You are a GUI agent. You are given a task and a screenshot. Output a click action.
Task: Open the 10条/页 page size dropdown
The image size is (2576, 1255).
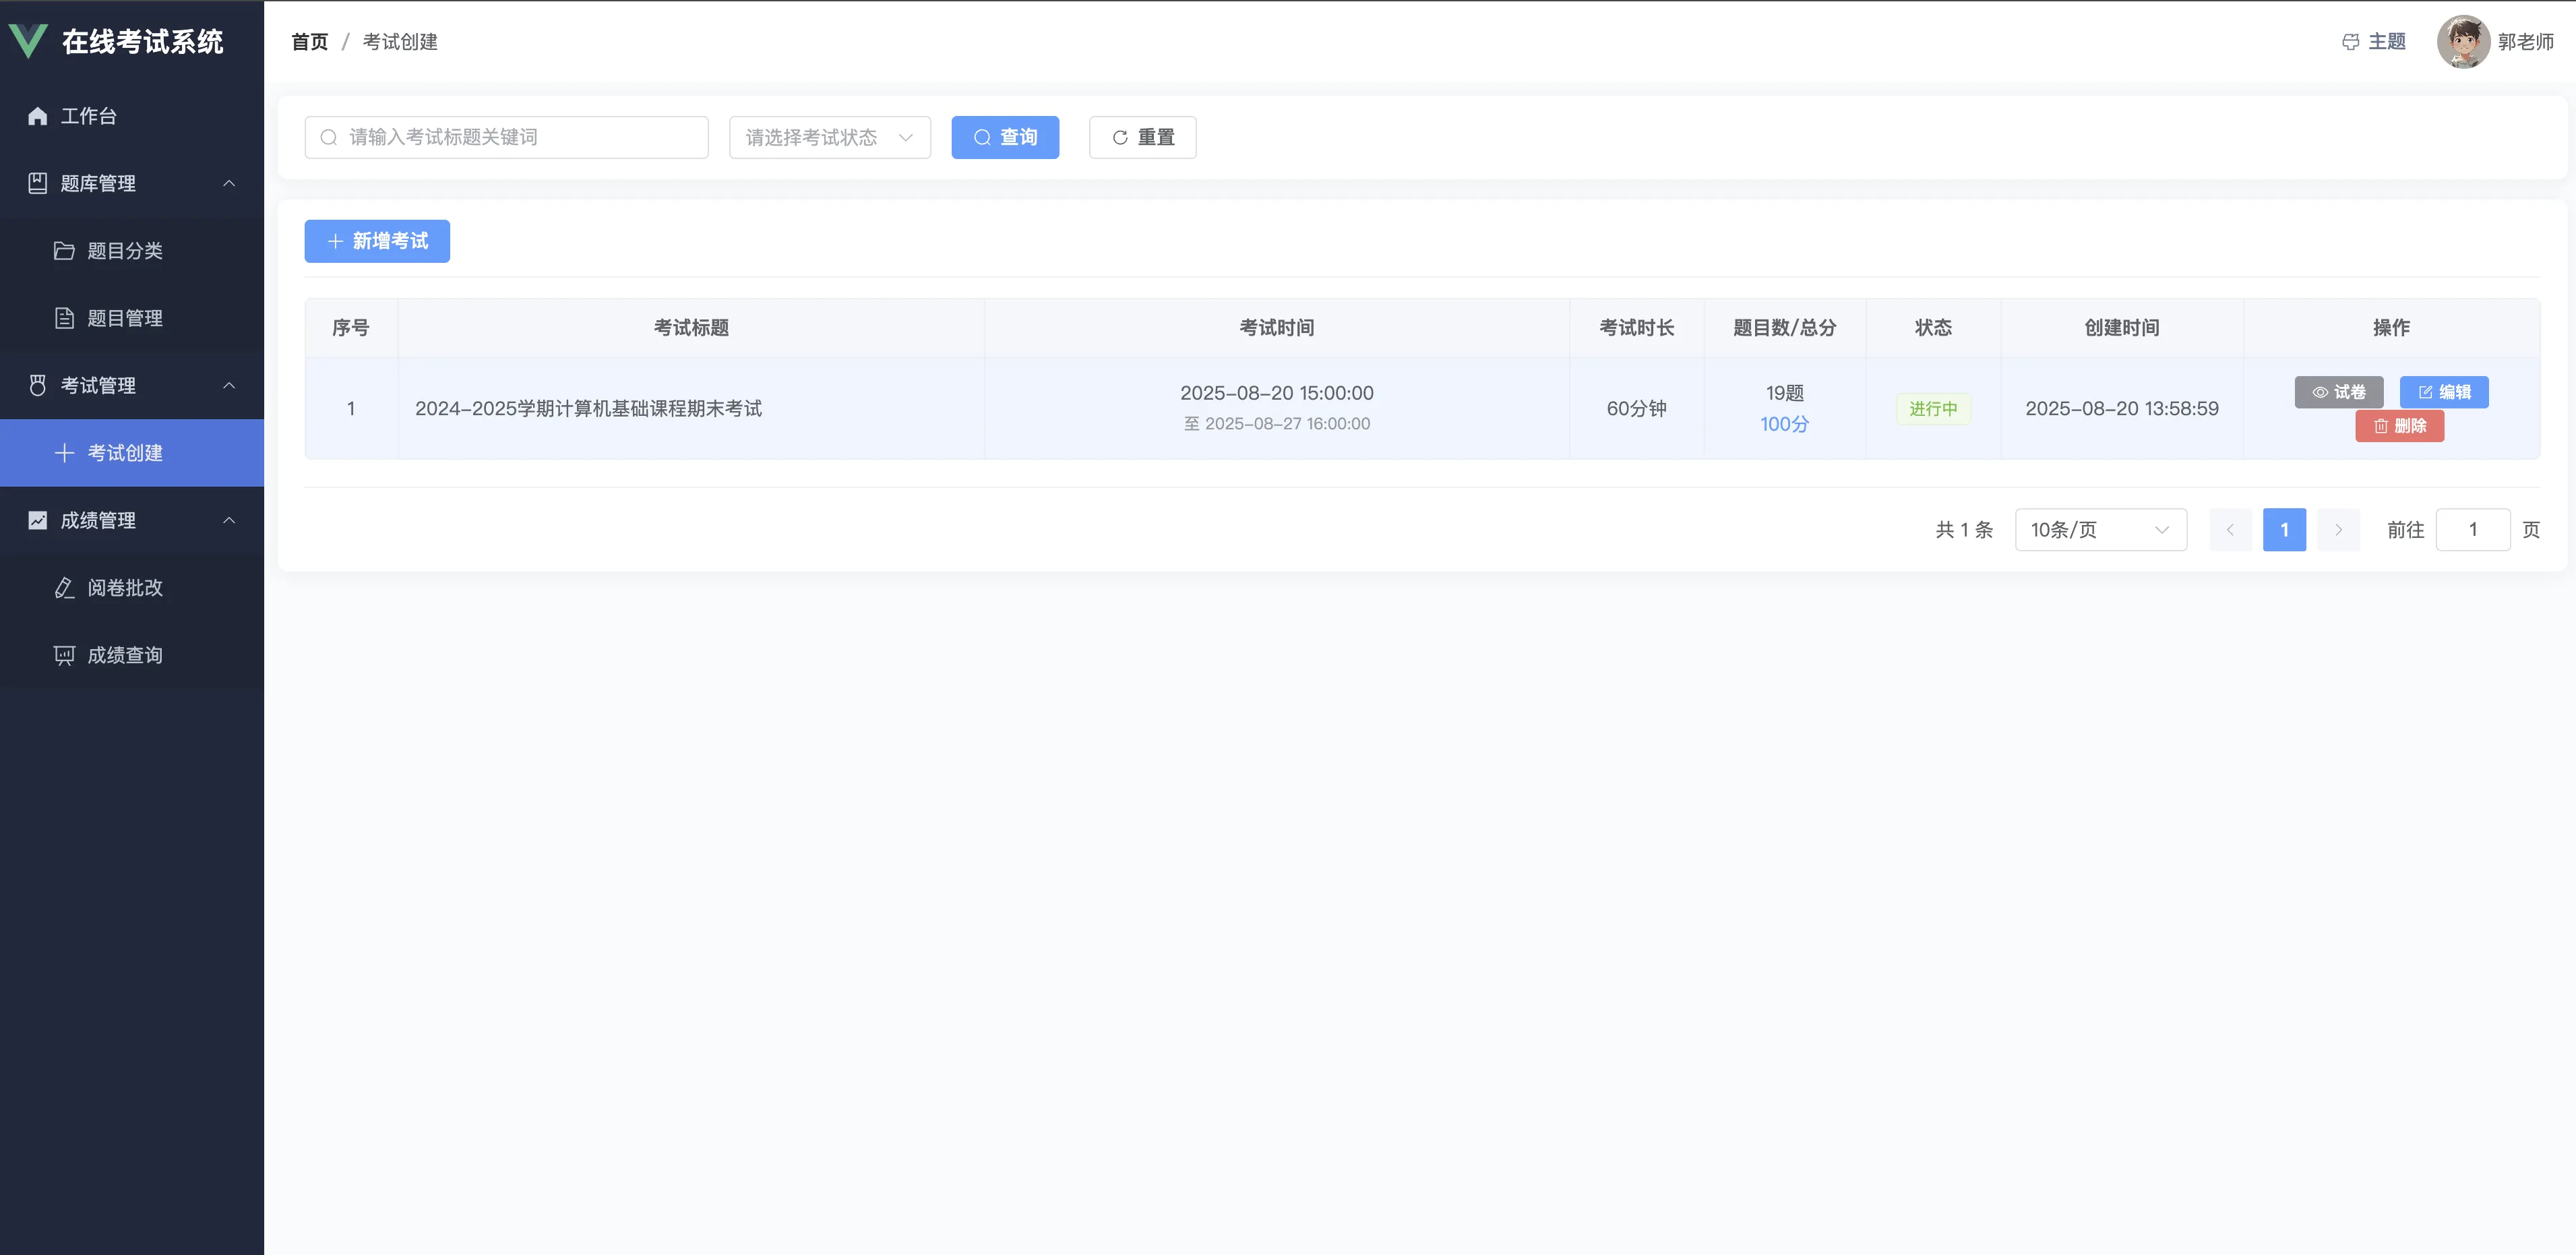[2100, 530]
